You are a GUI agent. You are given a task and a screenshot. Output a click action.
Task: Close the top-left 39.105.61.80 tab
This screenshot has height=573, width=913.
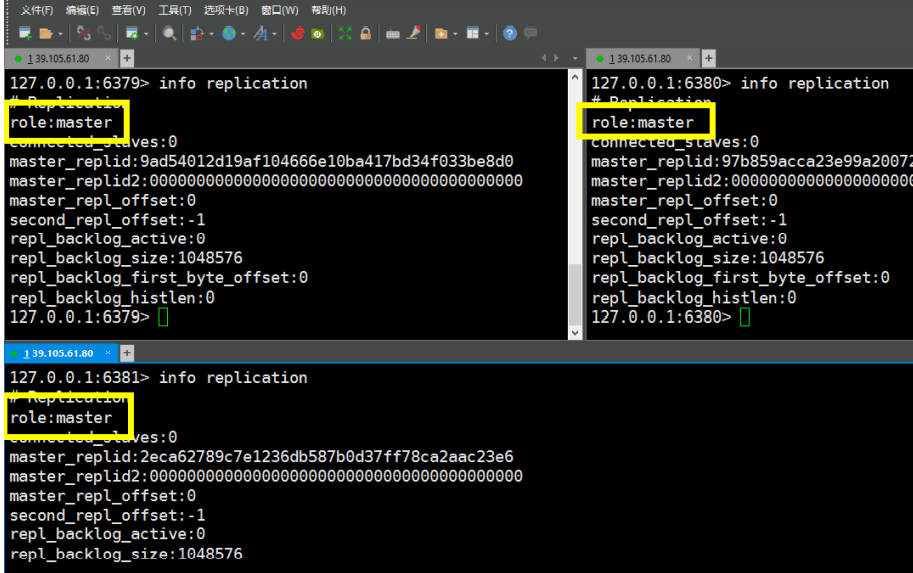point(108,59)
